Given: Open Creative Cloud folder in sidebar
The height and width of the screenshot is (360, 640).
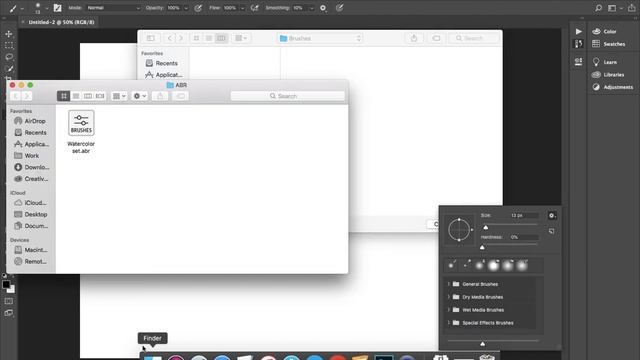Looking at the screenshot, I should coord(31,179).
